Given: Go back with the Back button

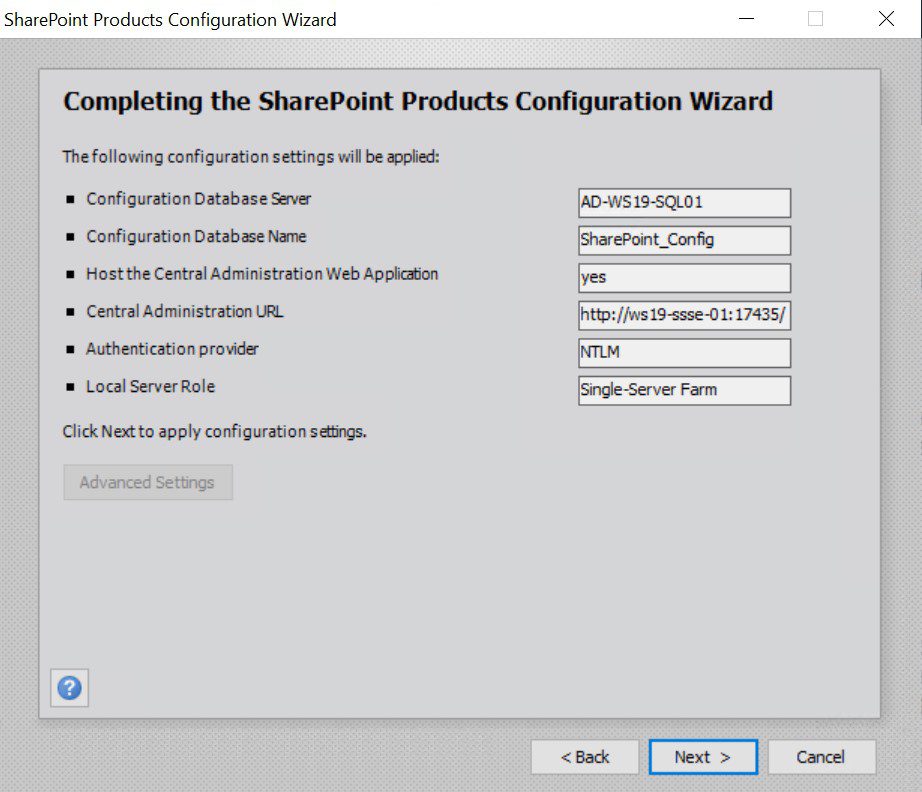Looking at the screenshot, I should (x=584, y=757).
